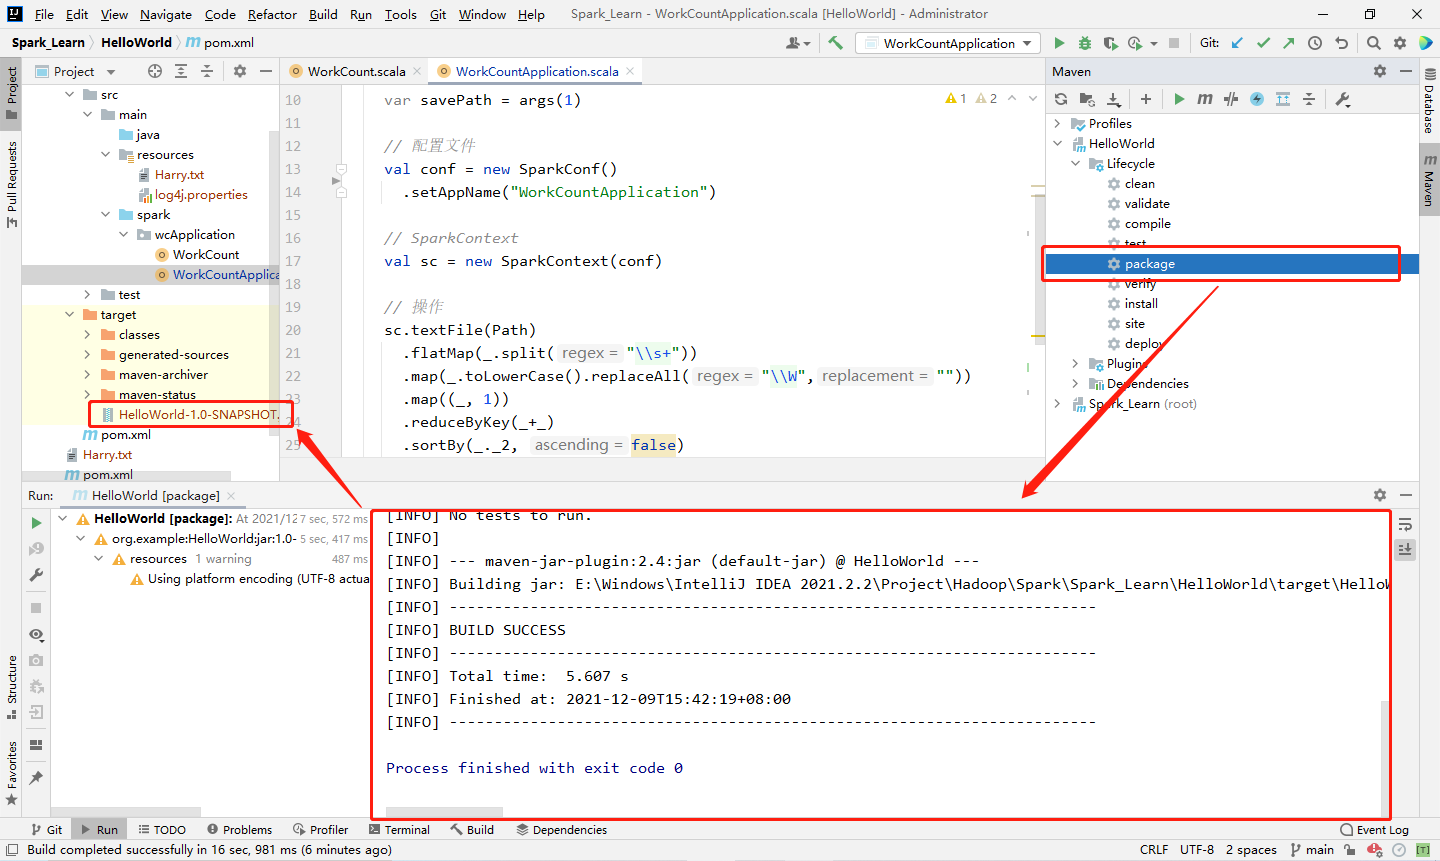Viewport: 1440px width, 861px height.
Task: Select the clean lifecycle goal in Maven
Action: [x=1139, y=183]
